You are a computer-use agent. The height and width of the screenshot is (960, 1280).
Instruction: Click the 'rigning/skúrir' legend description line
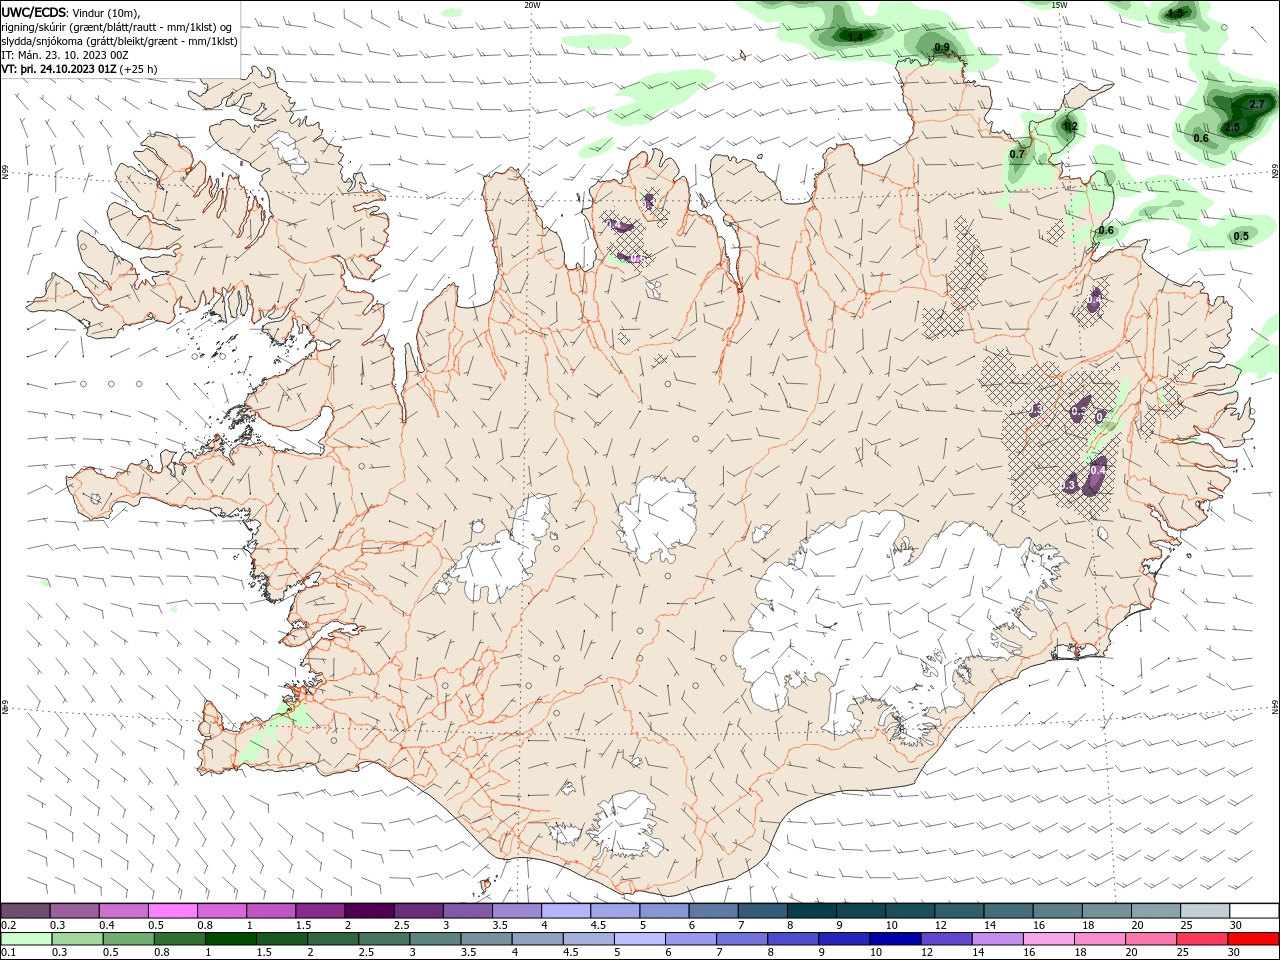[x=117, y=27]
